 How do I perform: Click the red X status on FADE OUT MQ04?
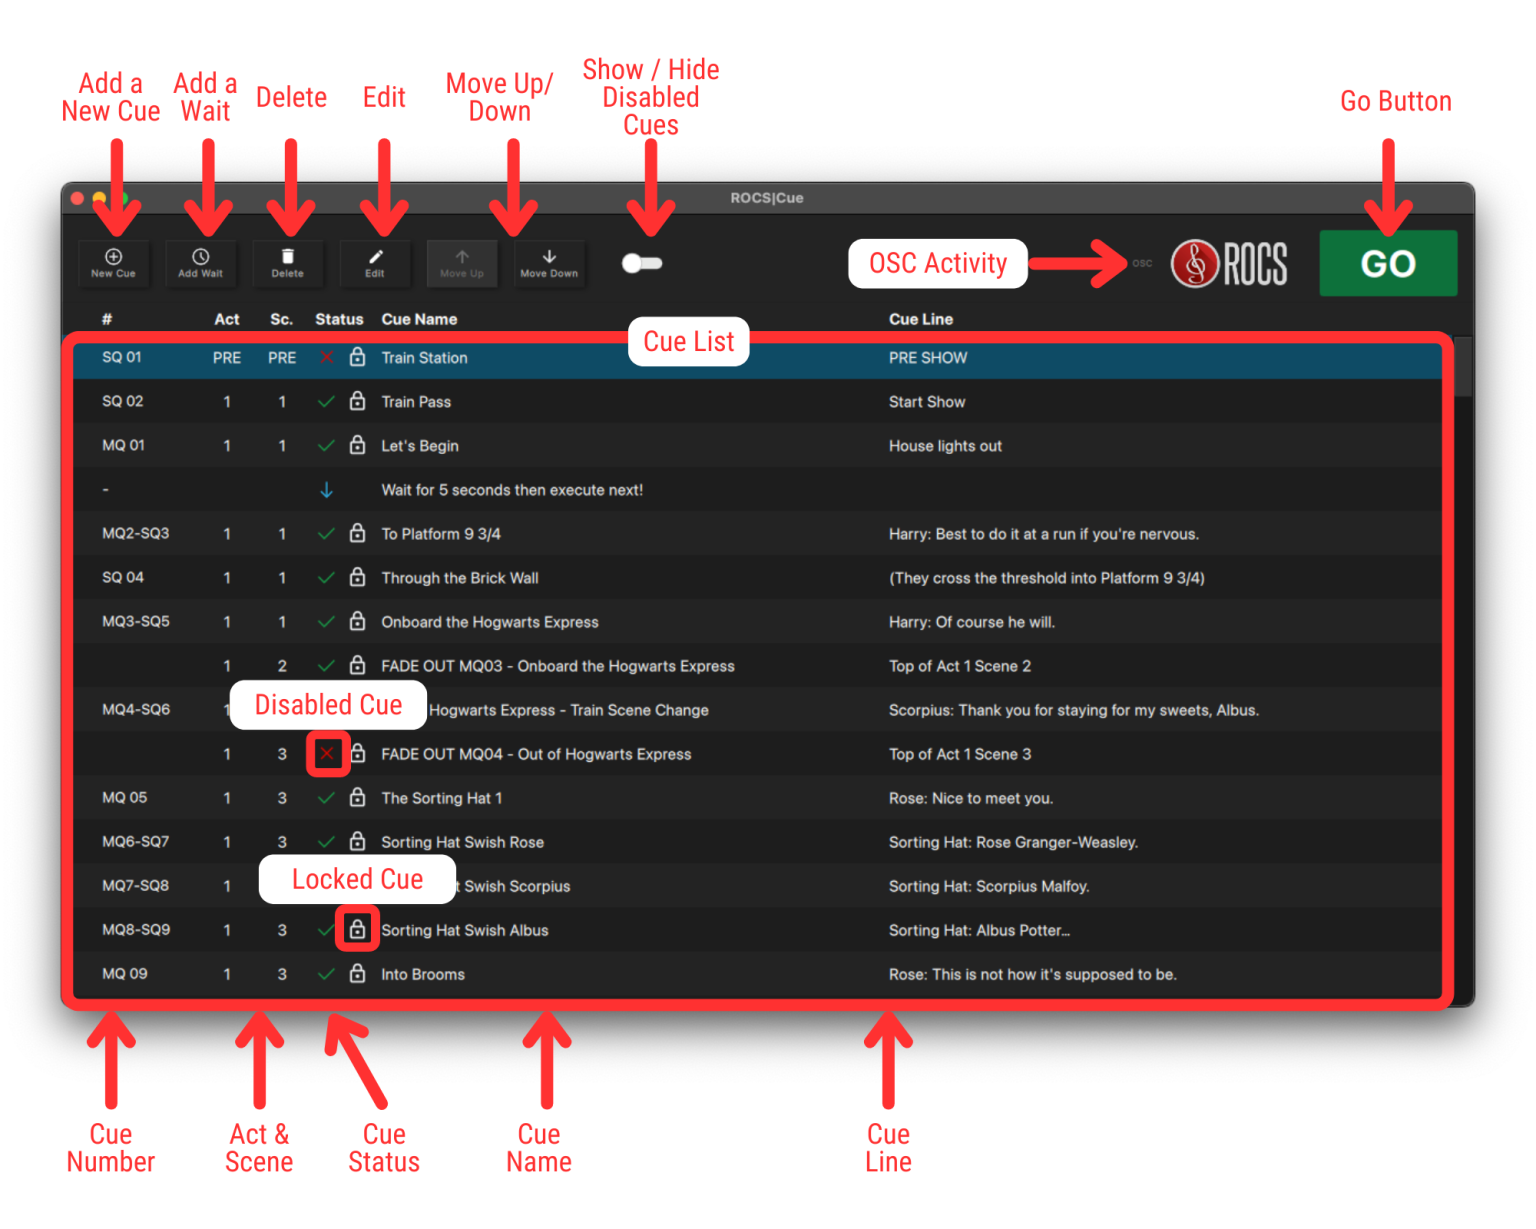pos(327,754)
